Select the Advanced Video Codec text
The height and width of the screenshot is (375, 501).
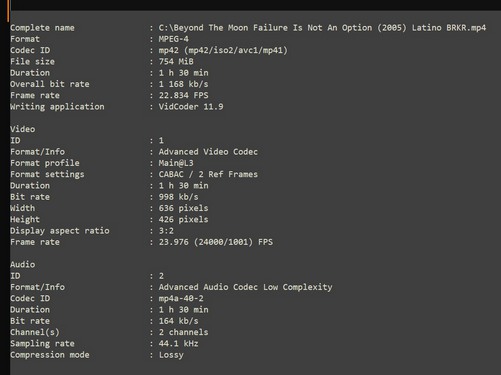click(x=208, y=152)
